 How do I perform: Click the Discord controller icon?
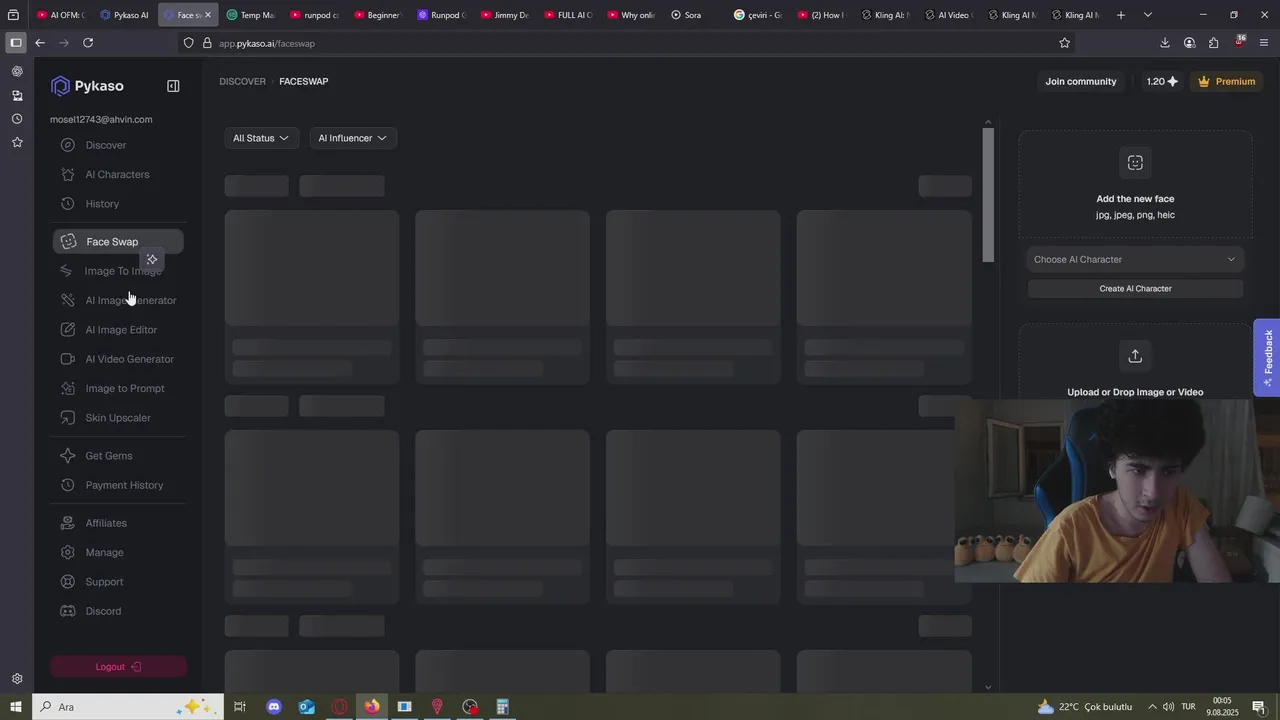(68, 611)
